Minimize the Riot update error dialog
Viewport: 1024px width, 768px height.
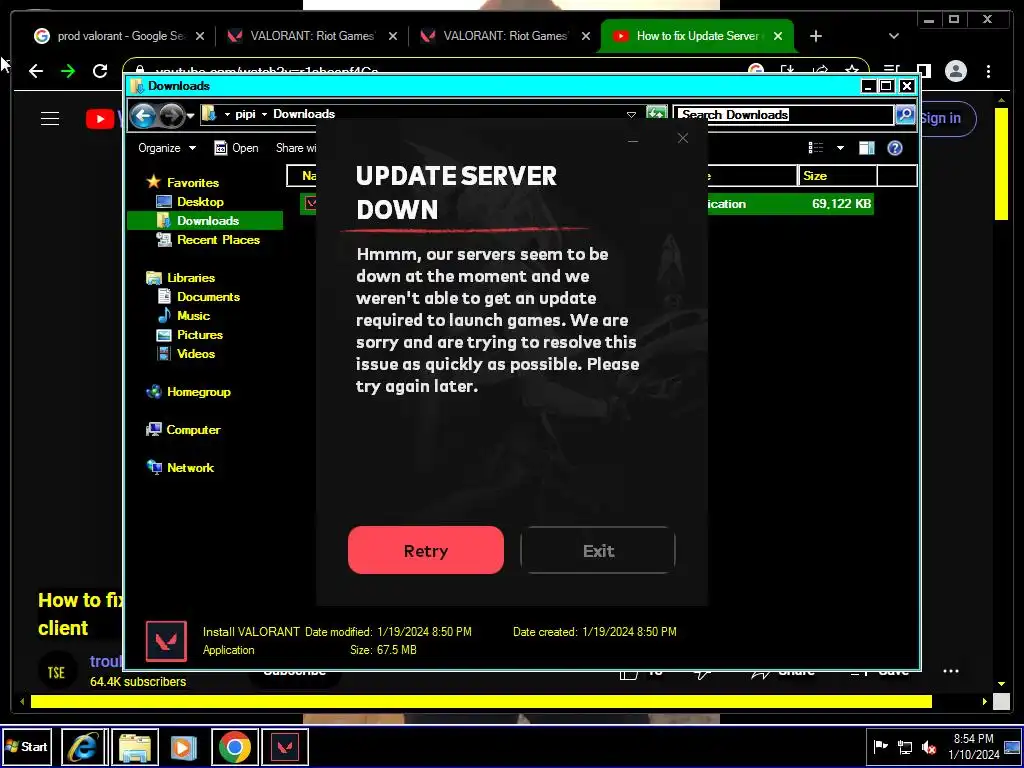coord(632,139)
